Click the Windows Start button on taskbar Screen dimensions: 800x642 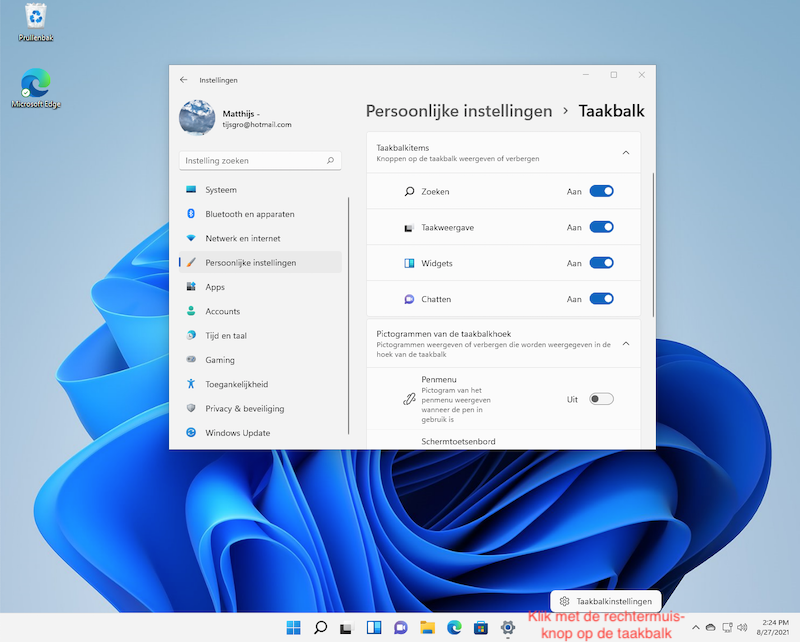(293, 627)
